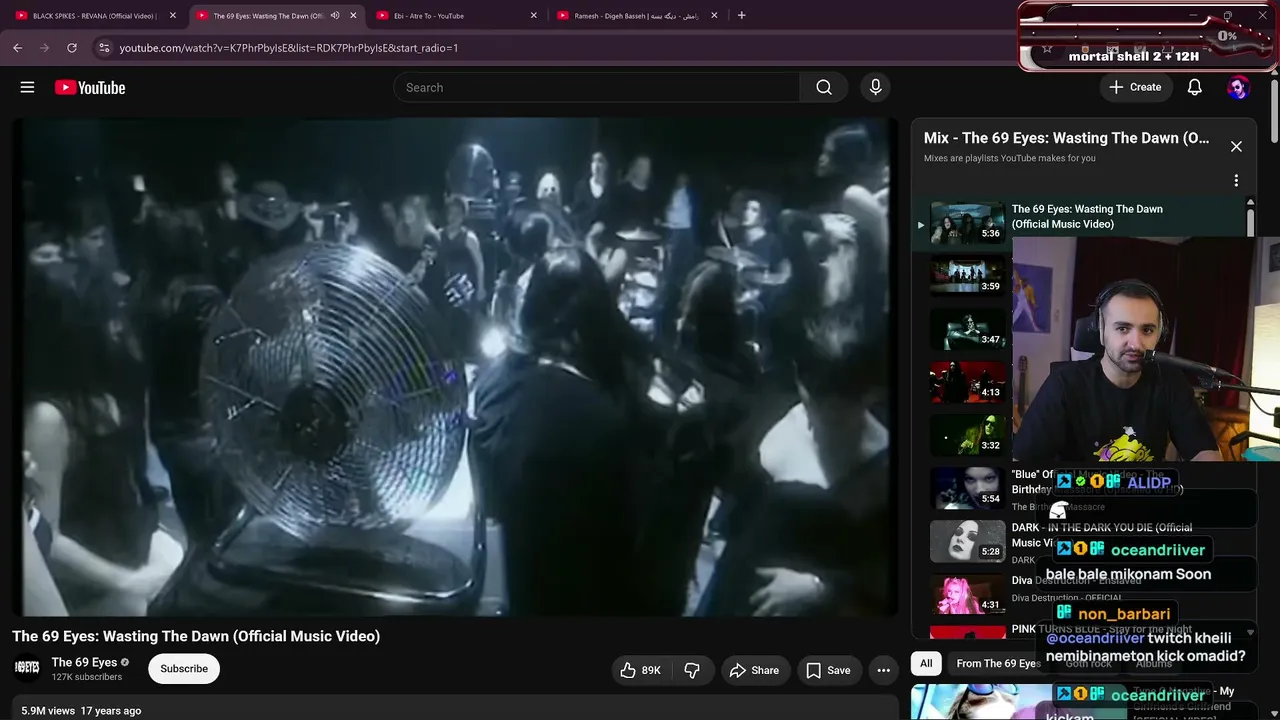
Task: Subscribe to The 69 Eyes channel
Action: coord(184,669)
